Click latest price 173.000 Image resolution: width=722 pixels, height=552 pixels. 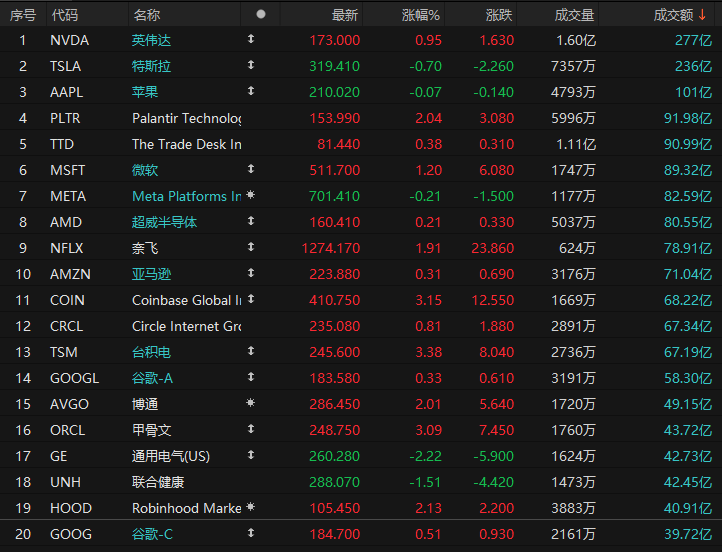pos(334,41)
